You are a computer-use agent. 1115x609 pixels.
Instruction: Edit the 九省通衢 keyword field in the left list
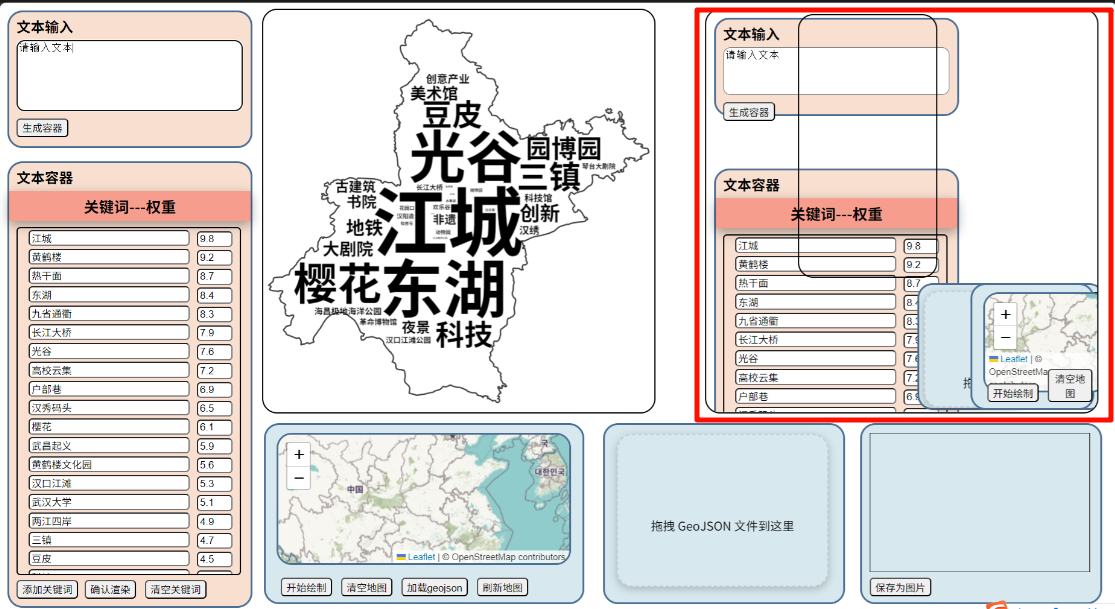tap(109, 314)
